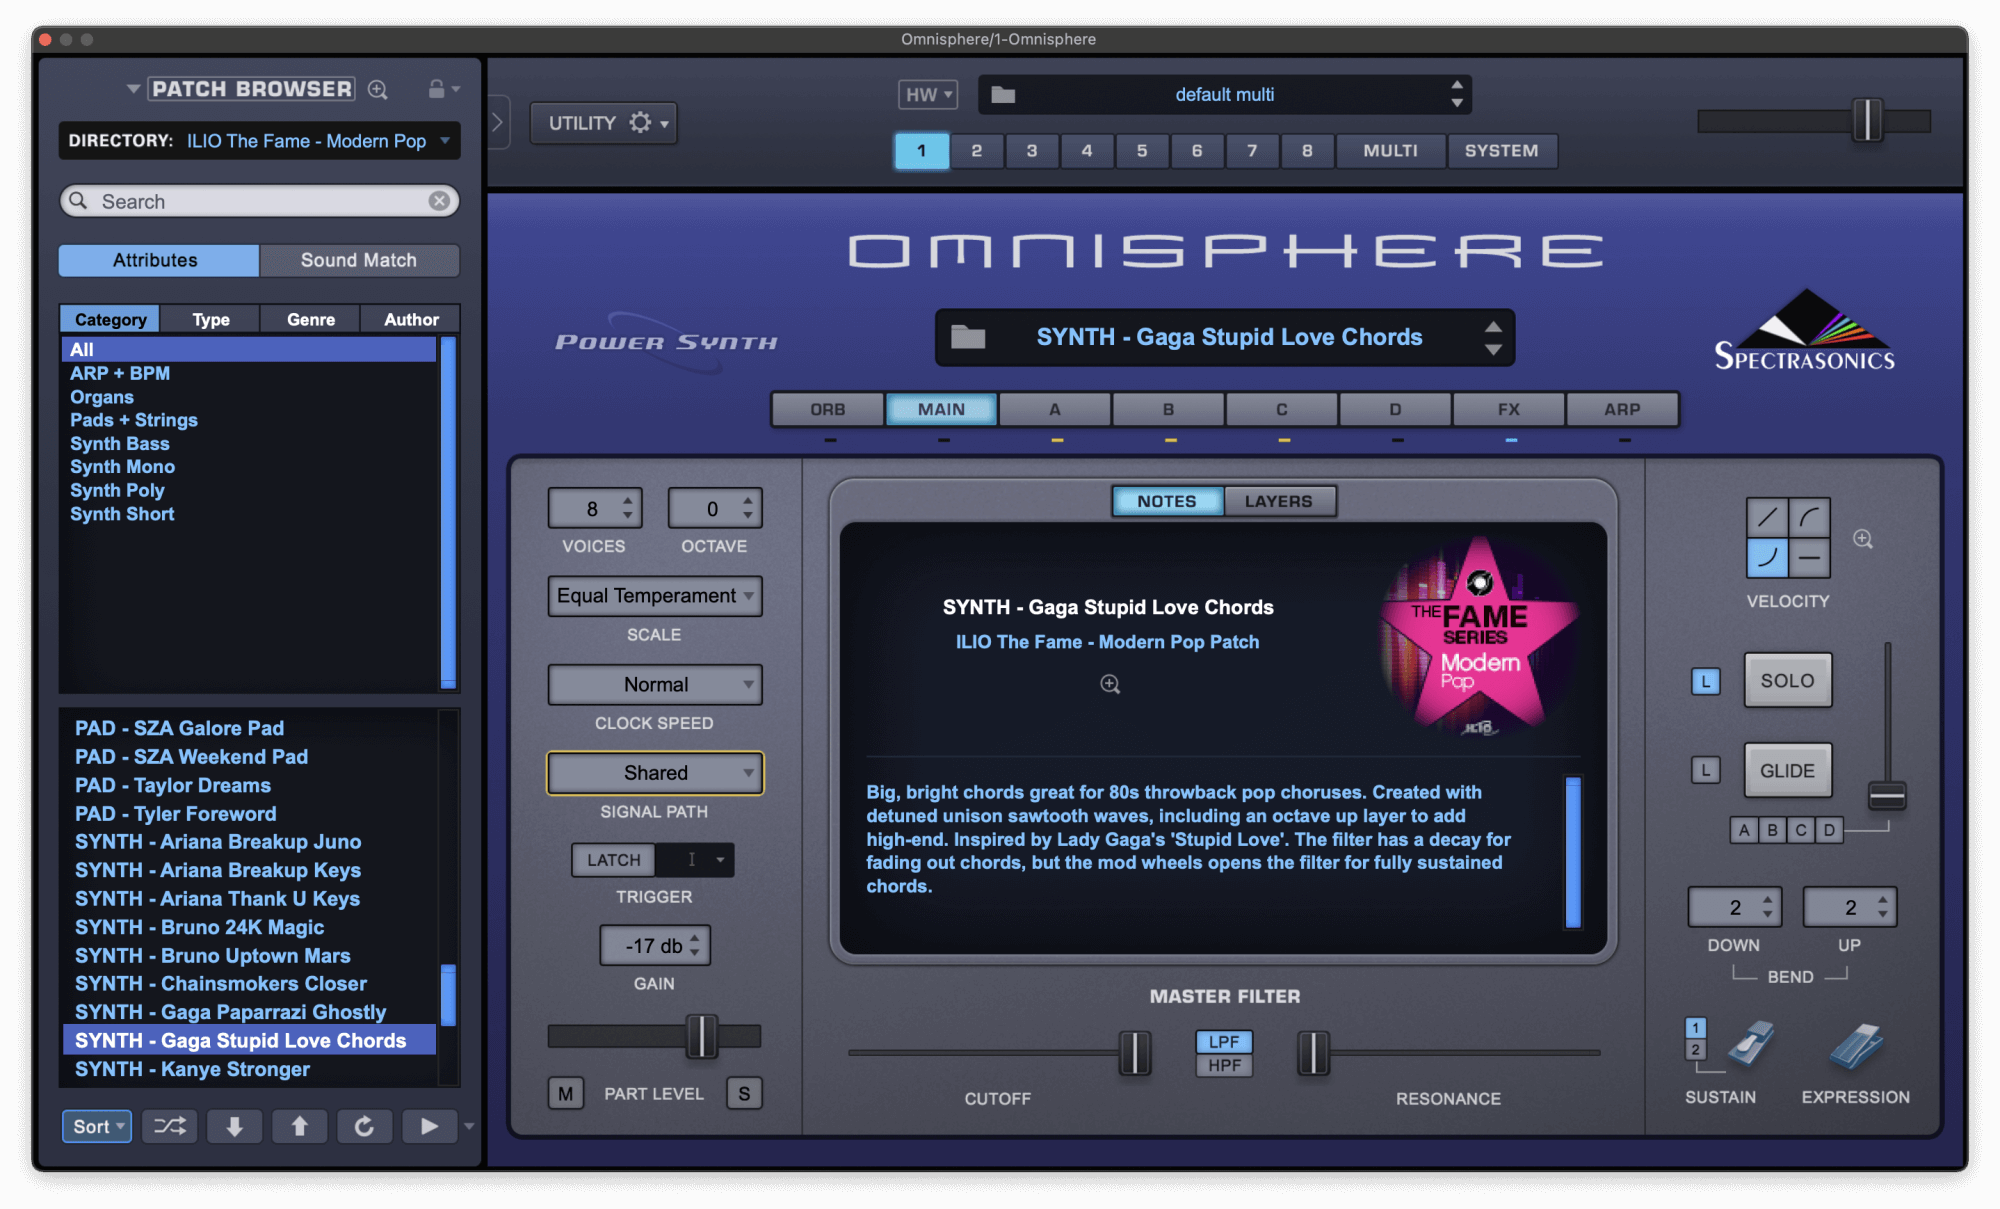This screenshot has height=1209, width=2000.
Task: Step the default multi selector arrows
Action: 1457,94
